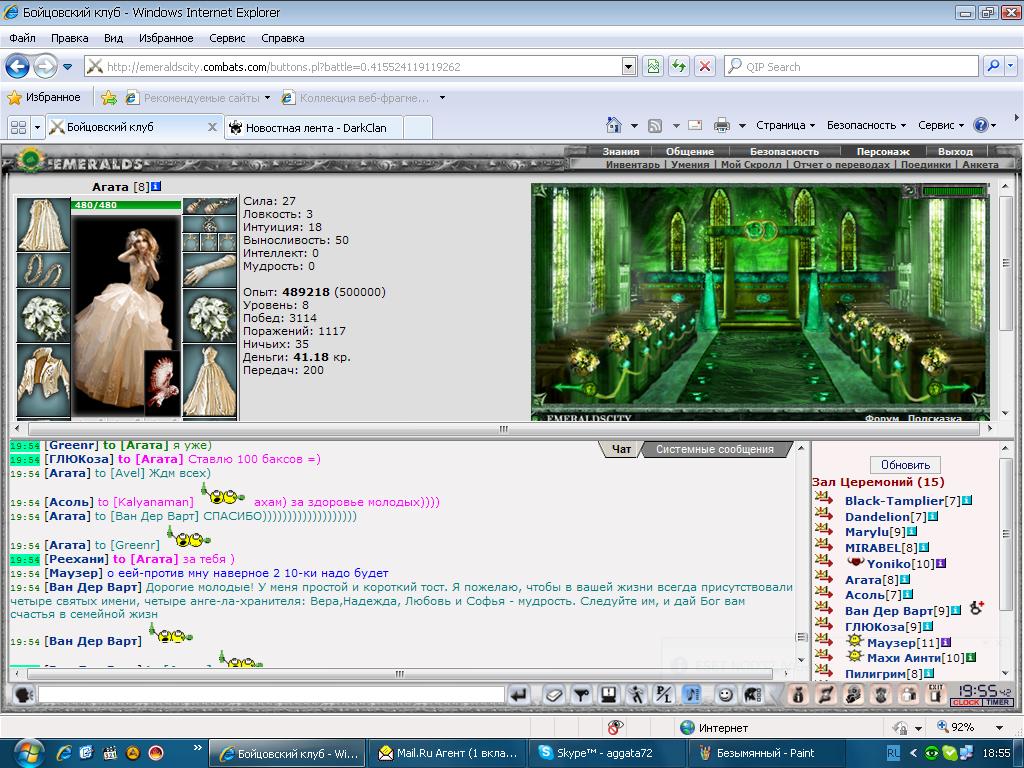
Task: Click the 480/480 health bar
Action: click(x=125, y=204)
